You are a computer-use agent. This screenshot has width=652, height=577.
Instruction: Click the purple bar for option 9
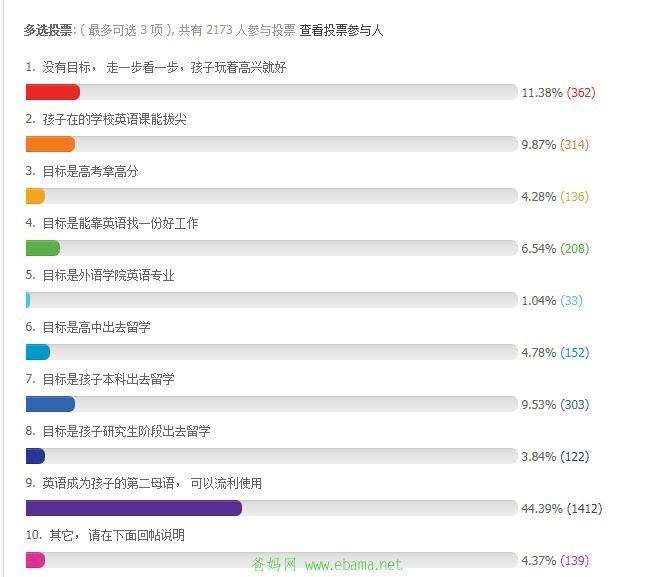pos(134,508)
